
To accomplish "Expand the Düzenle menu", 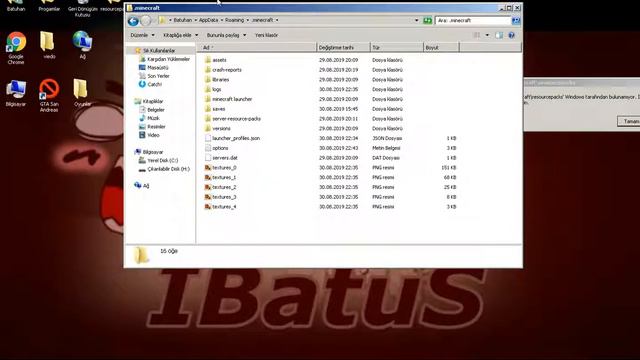I will 142,36.
